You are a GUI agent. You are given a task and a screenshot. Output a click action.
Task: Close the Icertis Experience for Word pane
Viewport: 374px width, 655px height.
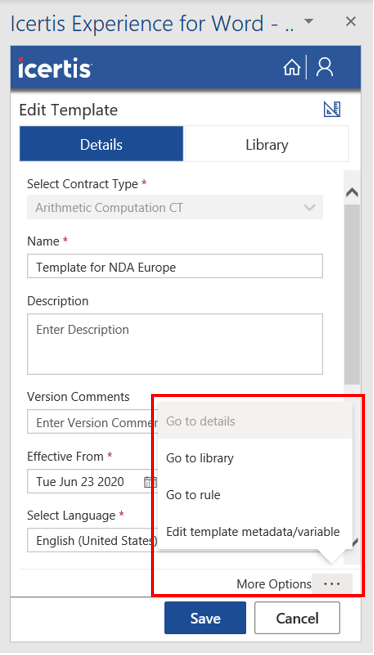point(351,21)
